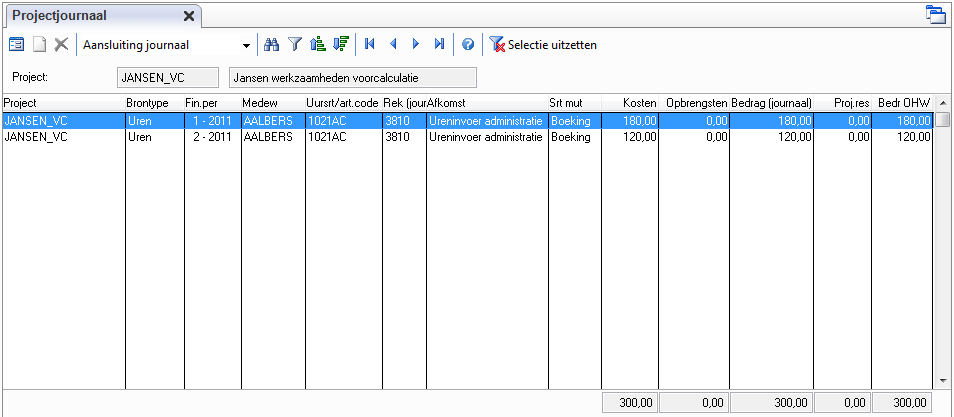Click the Bedr OHW column header

(x=902, y=103)
